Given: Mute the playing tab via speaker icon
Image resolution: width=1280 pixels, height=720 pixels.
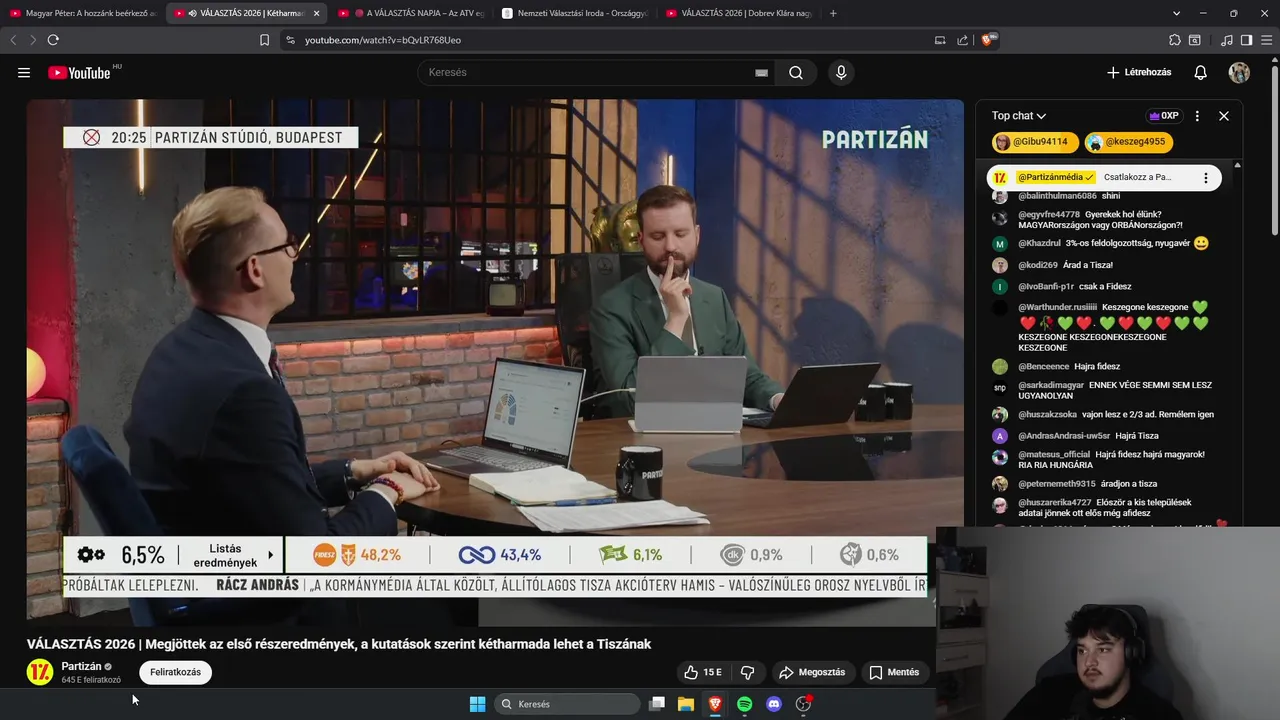Looking at the screenshot, I should click(192, 13).
